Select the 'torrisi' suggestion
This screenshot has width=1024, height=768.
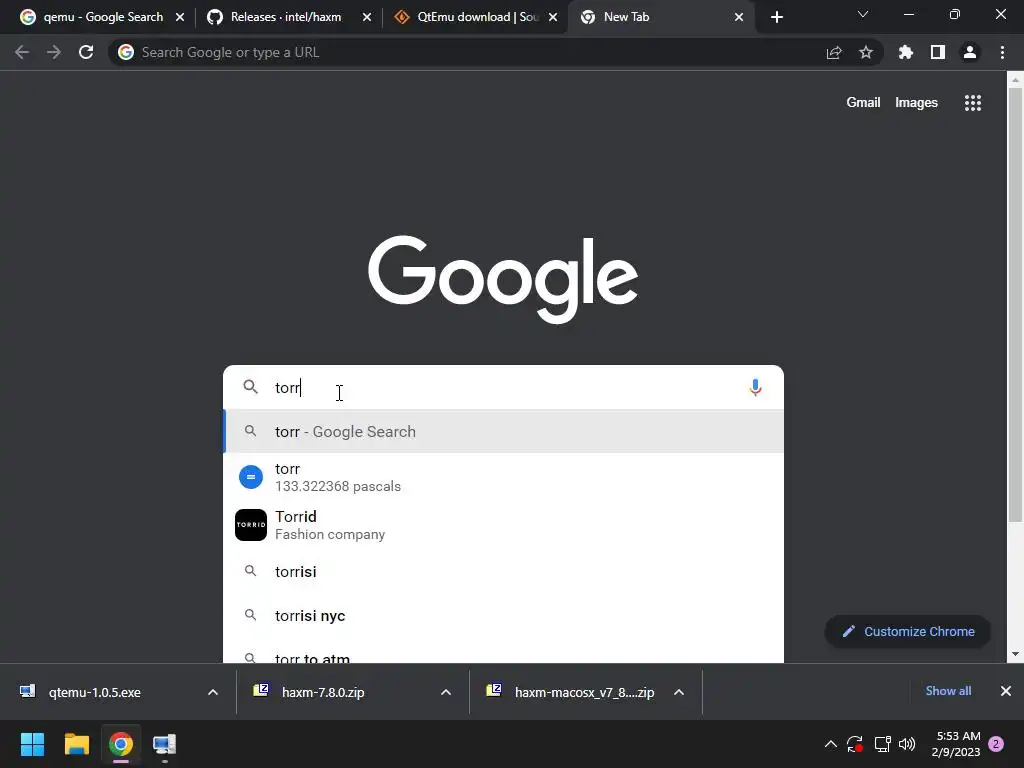point(503,571)
